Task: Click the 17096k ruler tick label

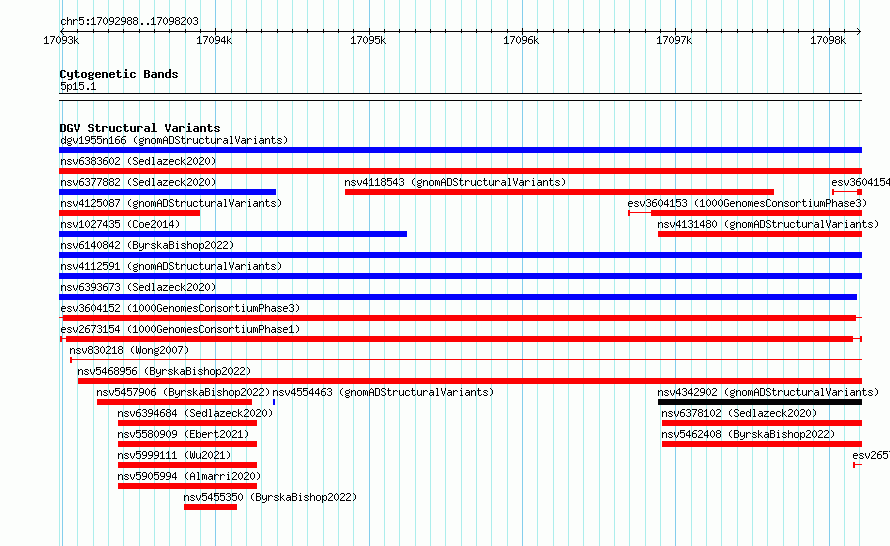Action: (x=521, y=40)
